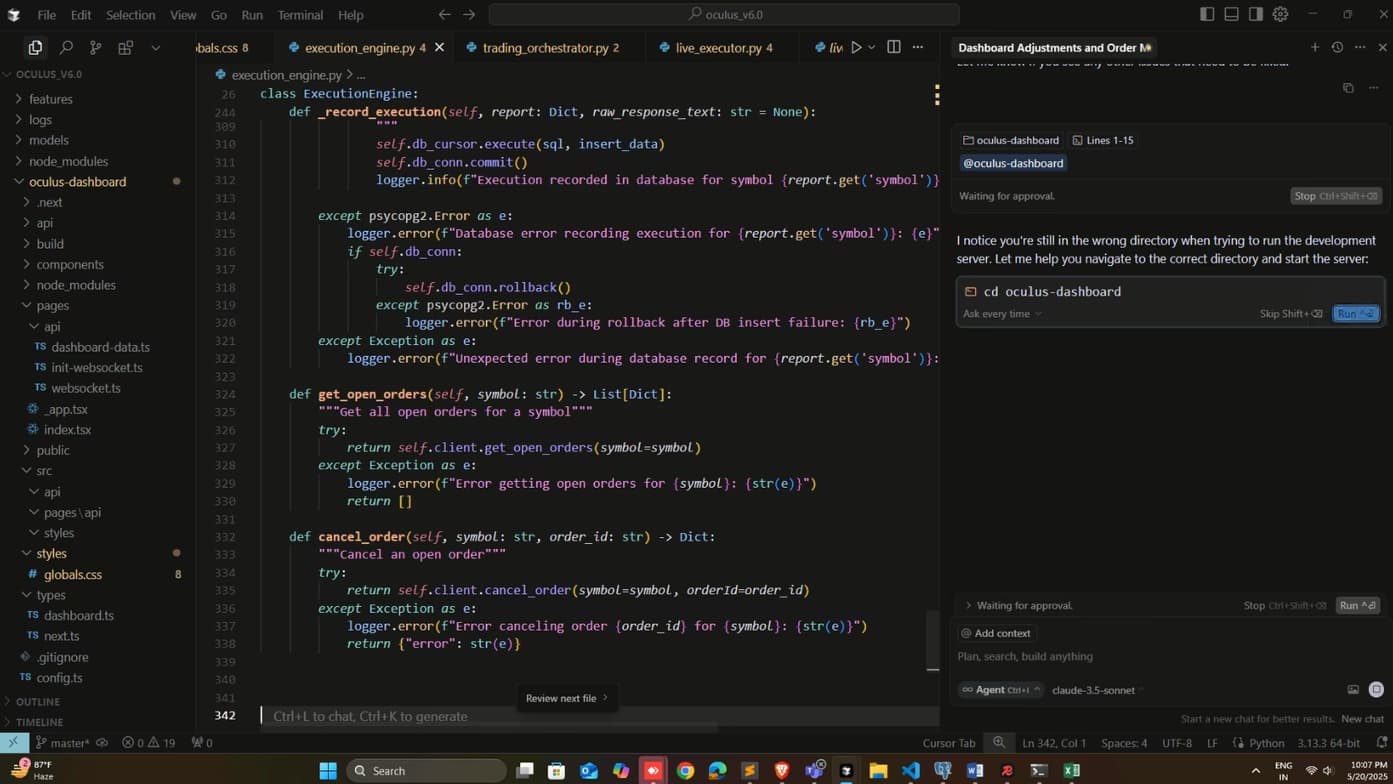Run the Python file with the play icon

(x=856, y=47)
